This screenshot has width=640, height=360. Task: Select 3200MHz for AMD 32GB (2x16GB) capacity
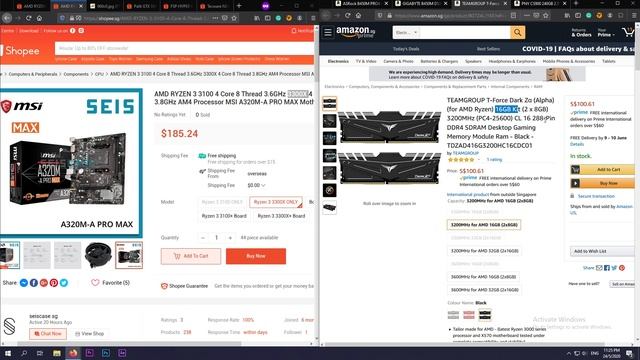(484, 251)
